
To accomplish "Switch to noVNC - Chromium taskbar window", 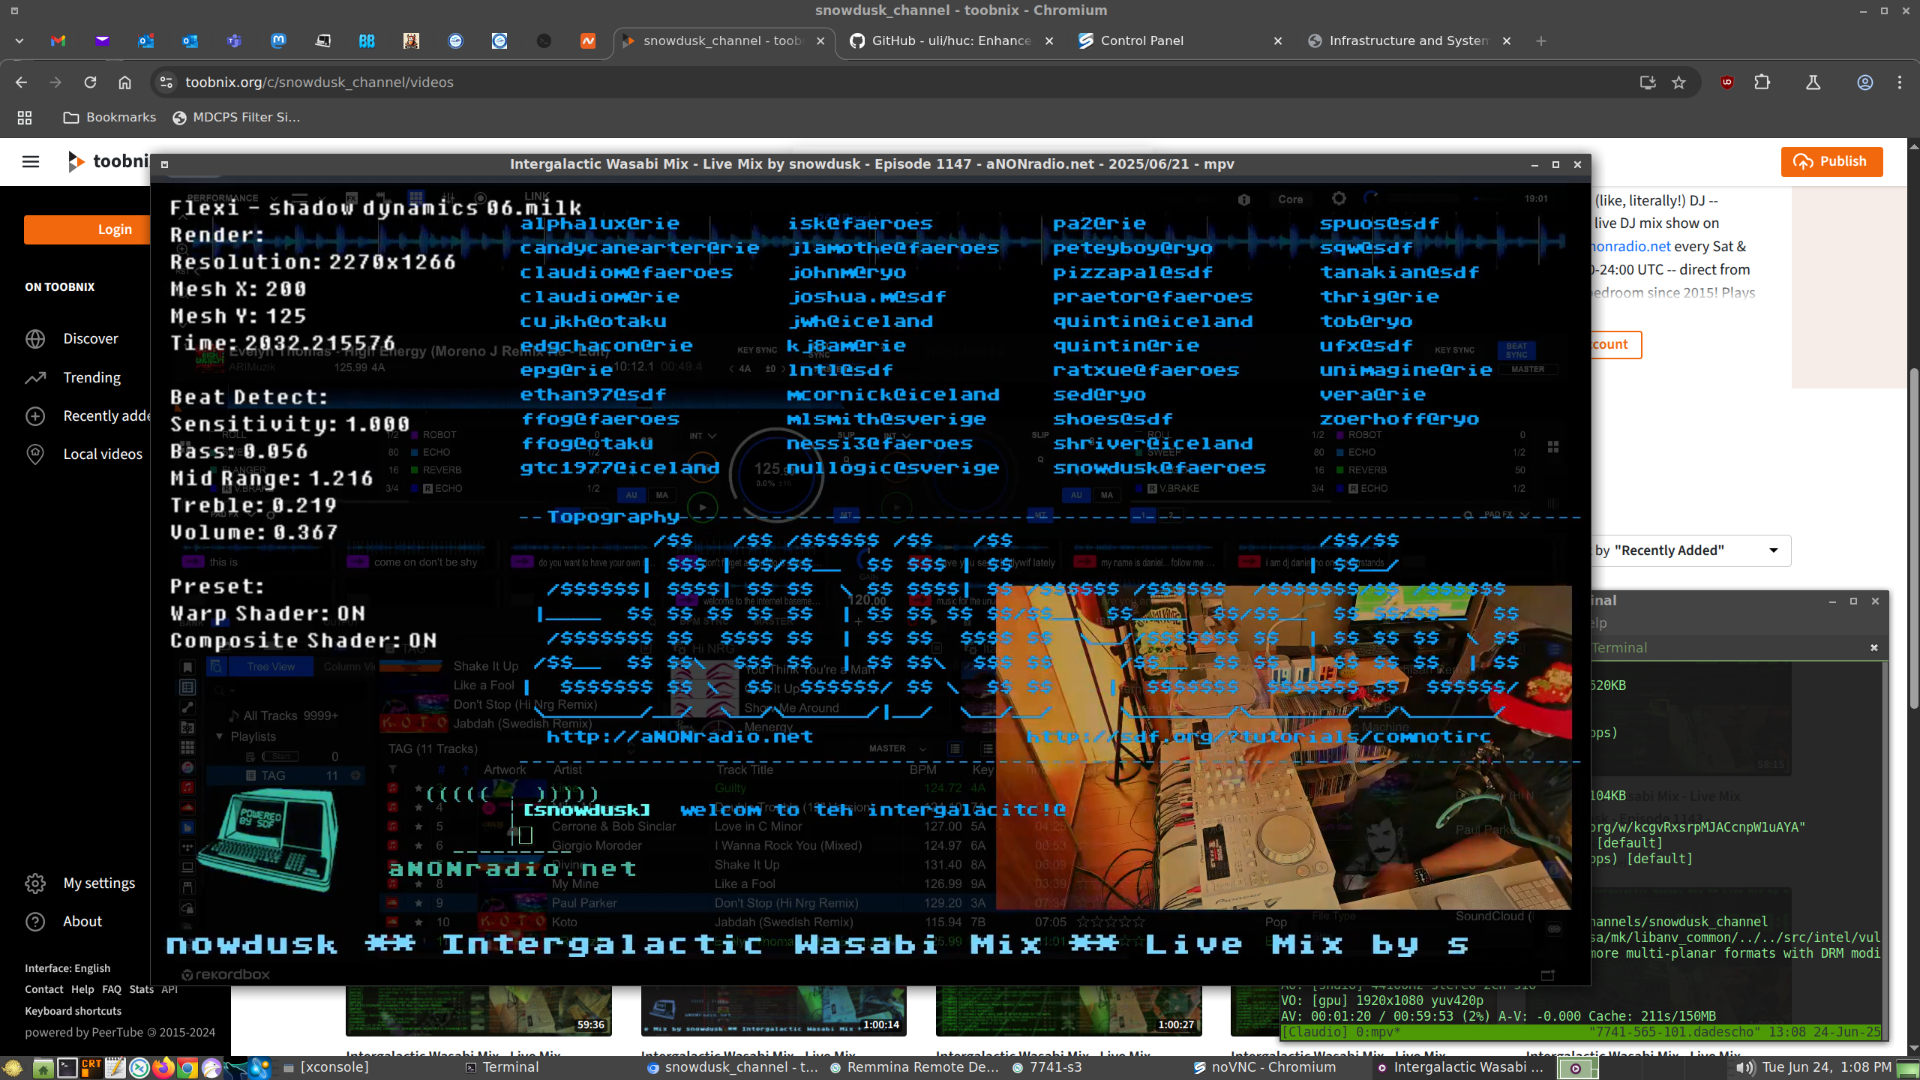I will click(1265, 1067).
